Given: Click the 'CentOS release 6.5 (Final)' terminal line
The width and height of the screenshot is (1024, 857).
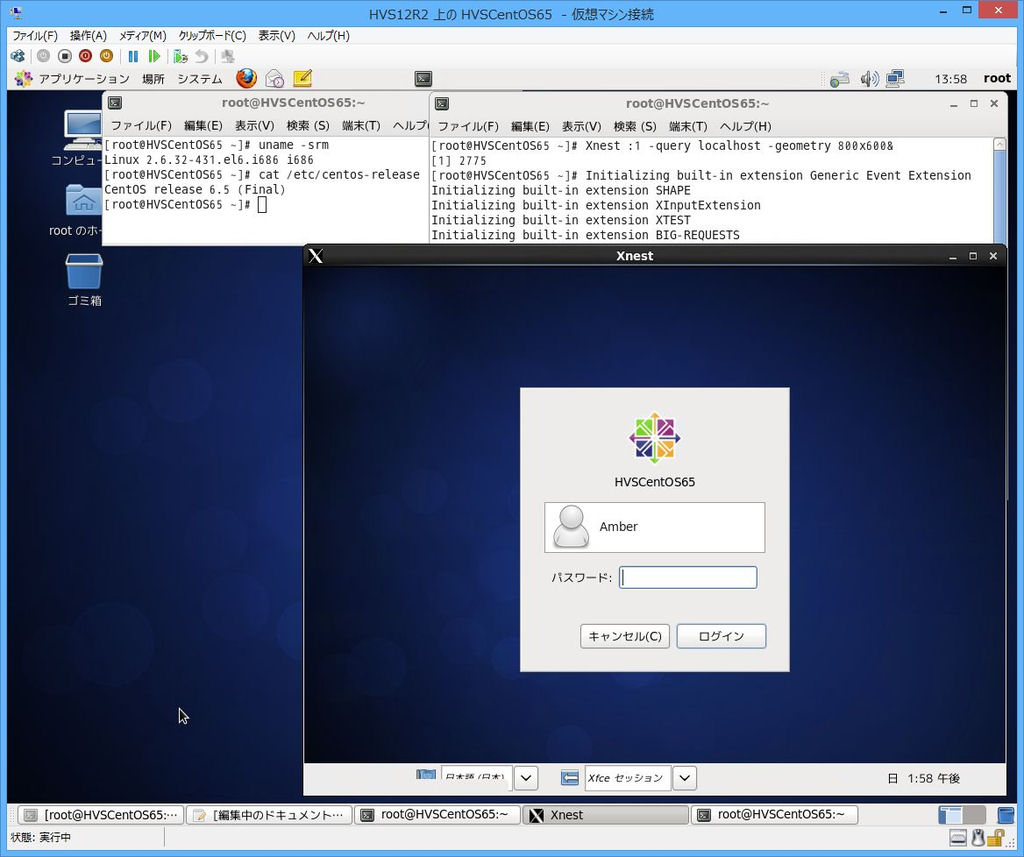Looking at the screenshot, I should (195, 189).
